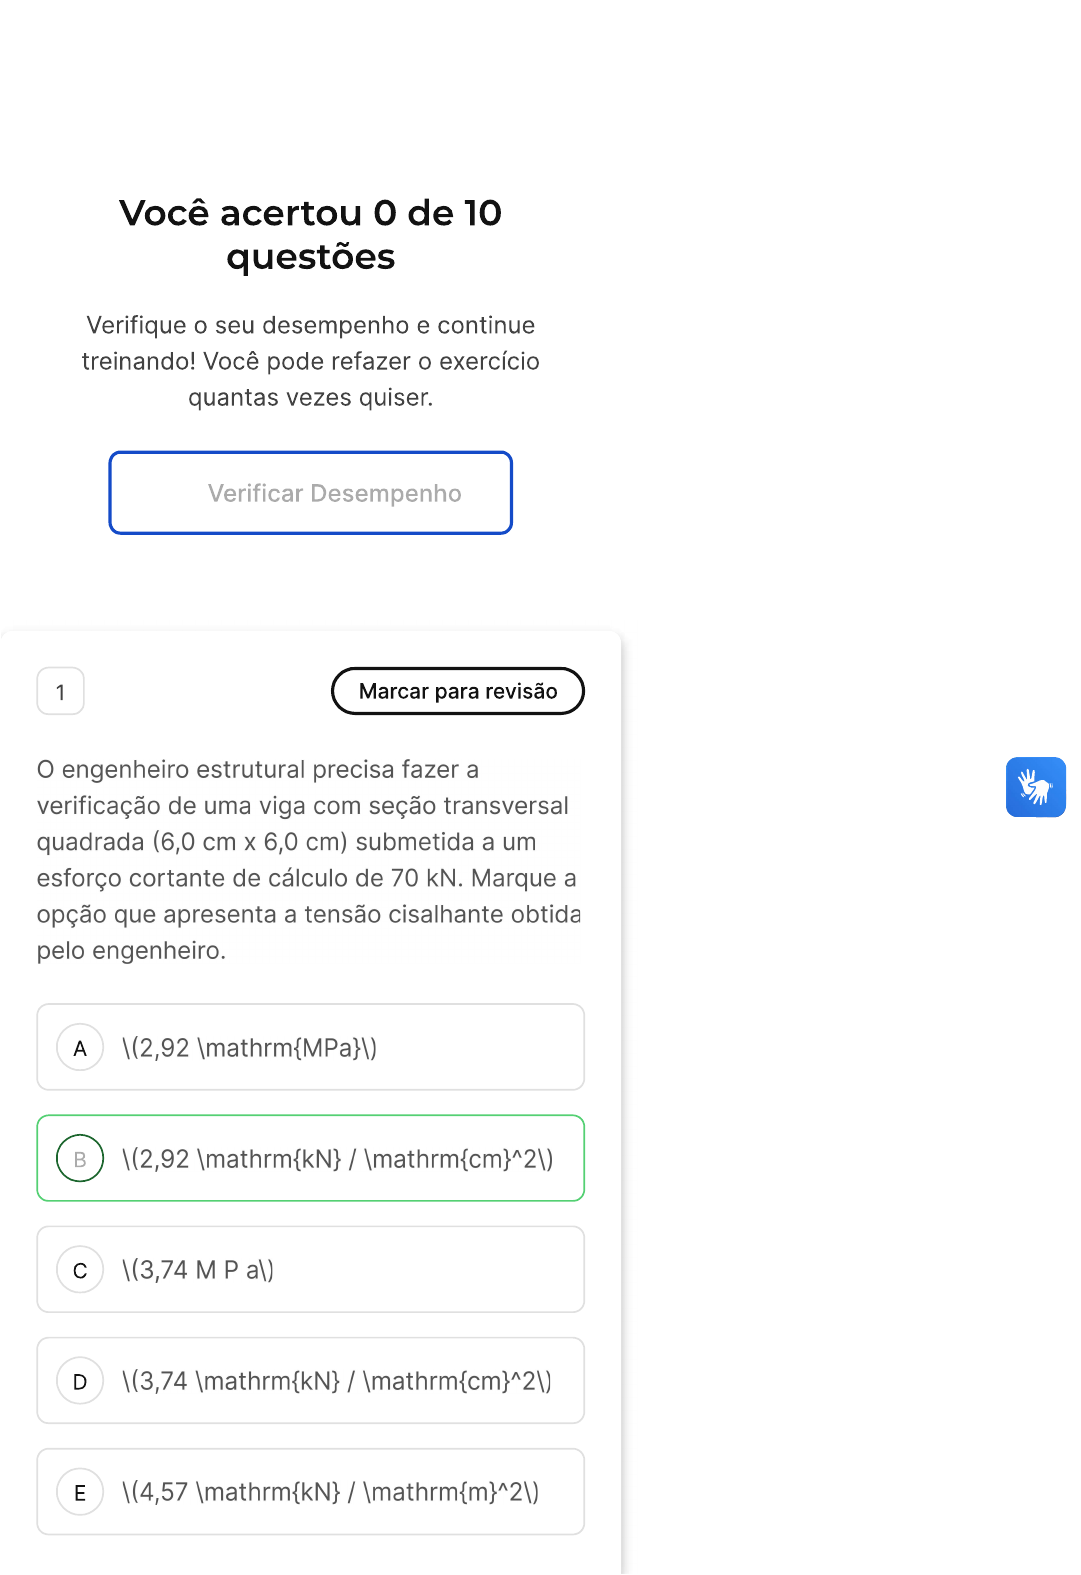Select the green letter B option circle

point(80,1159)
